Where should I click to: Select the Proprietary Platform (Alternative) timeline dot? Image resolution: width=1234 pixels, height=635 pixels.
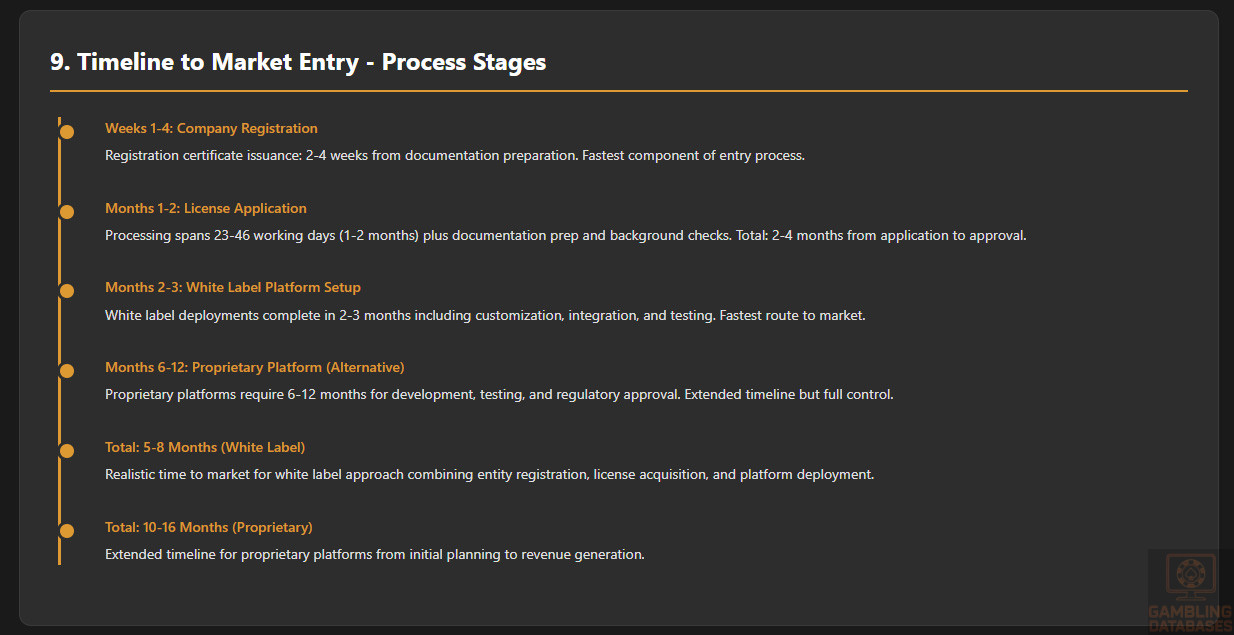point(67,371)
